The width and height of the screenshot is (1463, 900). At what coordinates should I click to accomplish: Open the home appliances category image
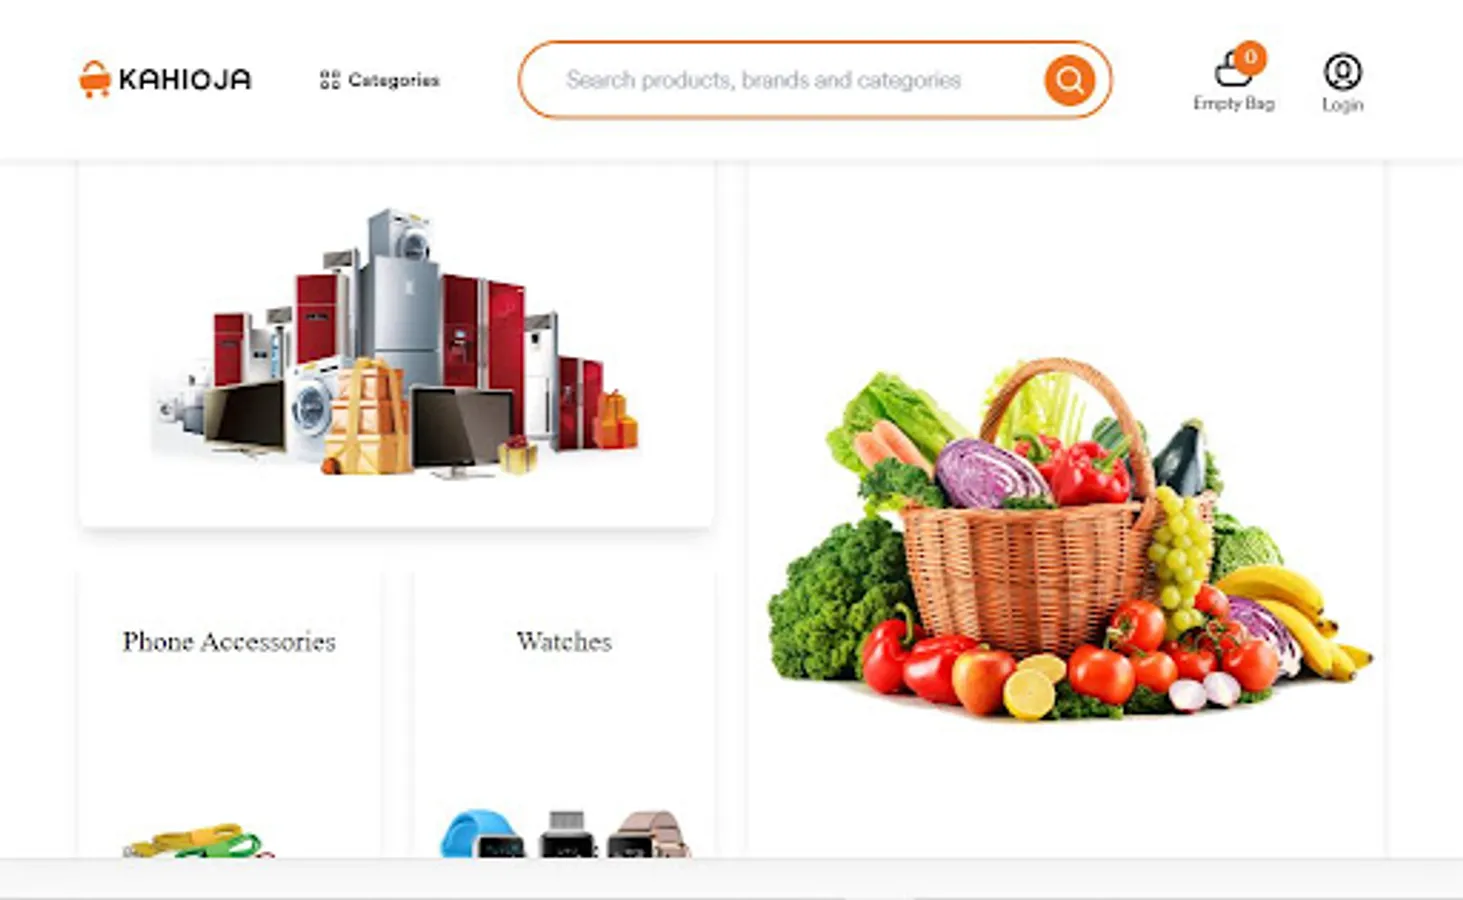click(x=396, y=343)
